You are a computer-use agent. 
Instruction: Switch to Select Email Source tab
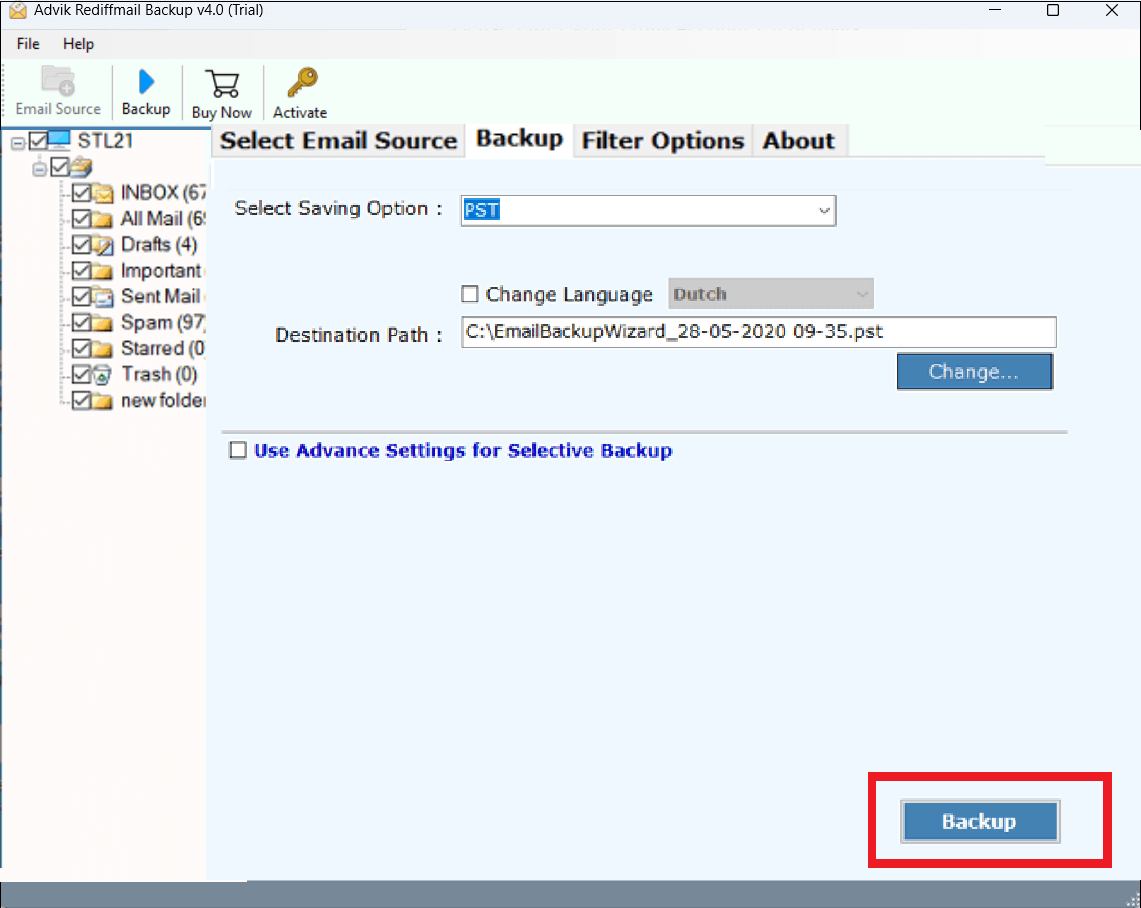(x=338, y=140)
